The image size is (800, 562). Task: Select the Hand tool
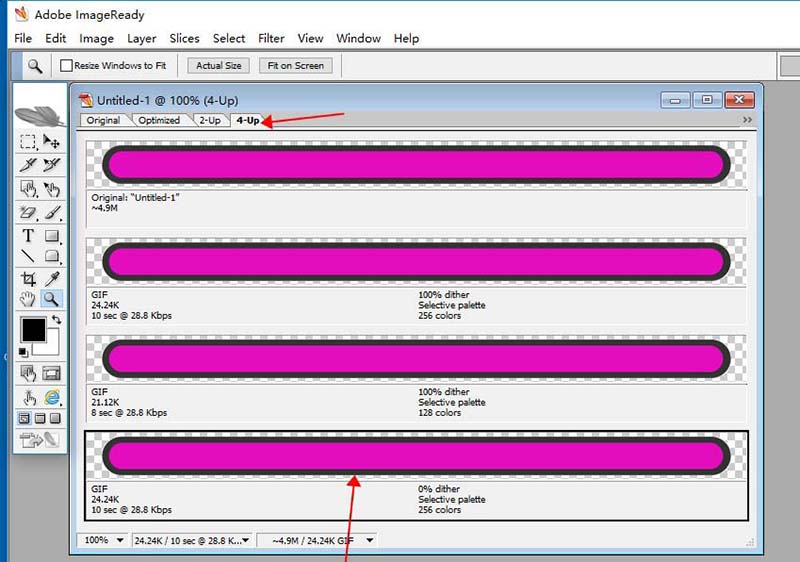(28, 299)
